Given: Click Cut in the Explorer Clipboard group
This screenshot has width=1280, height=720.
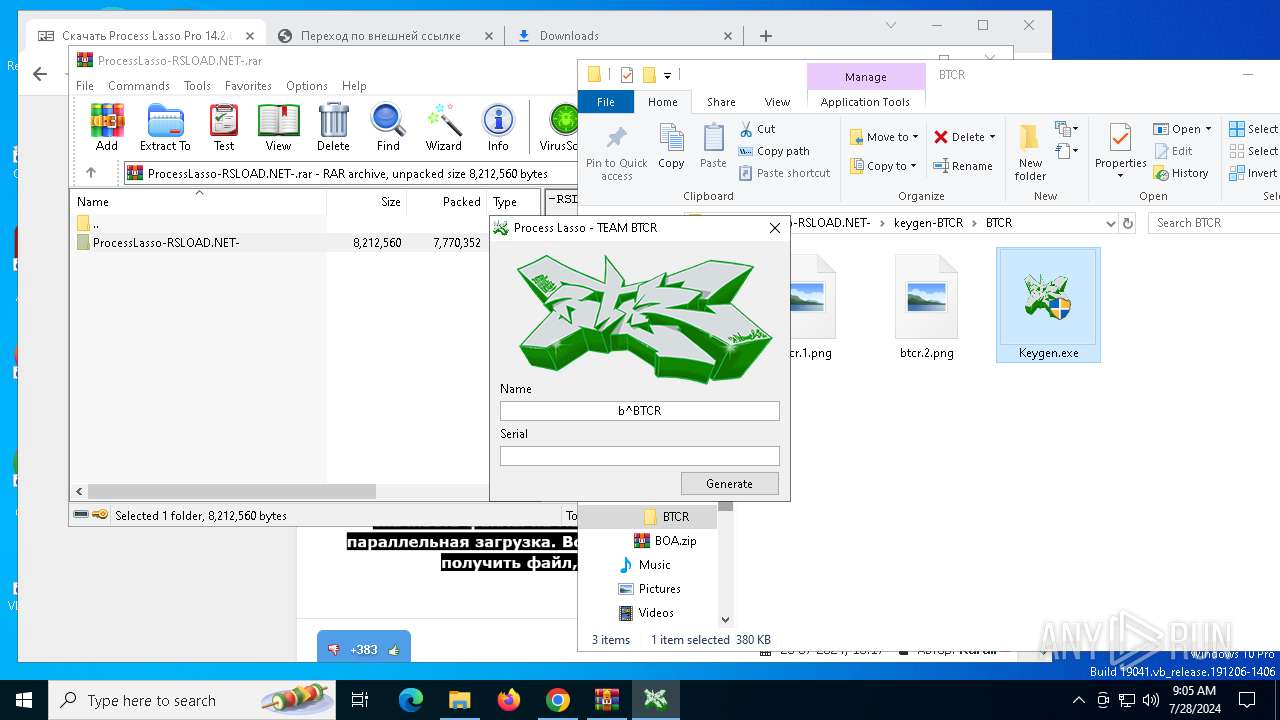Looking at the screenshot, I should [x=757, y=129].
